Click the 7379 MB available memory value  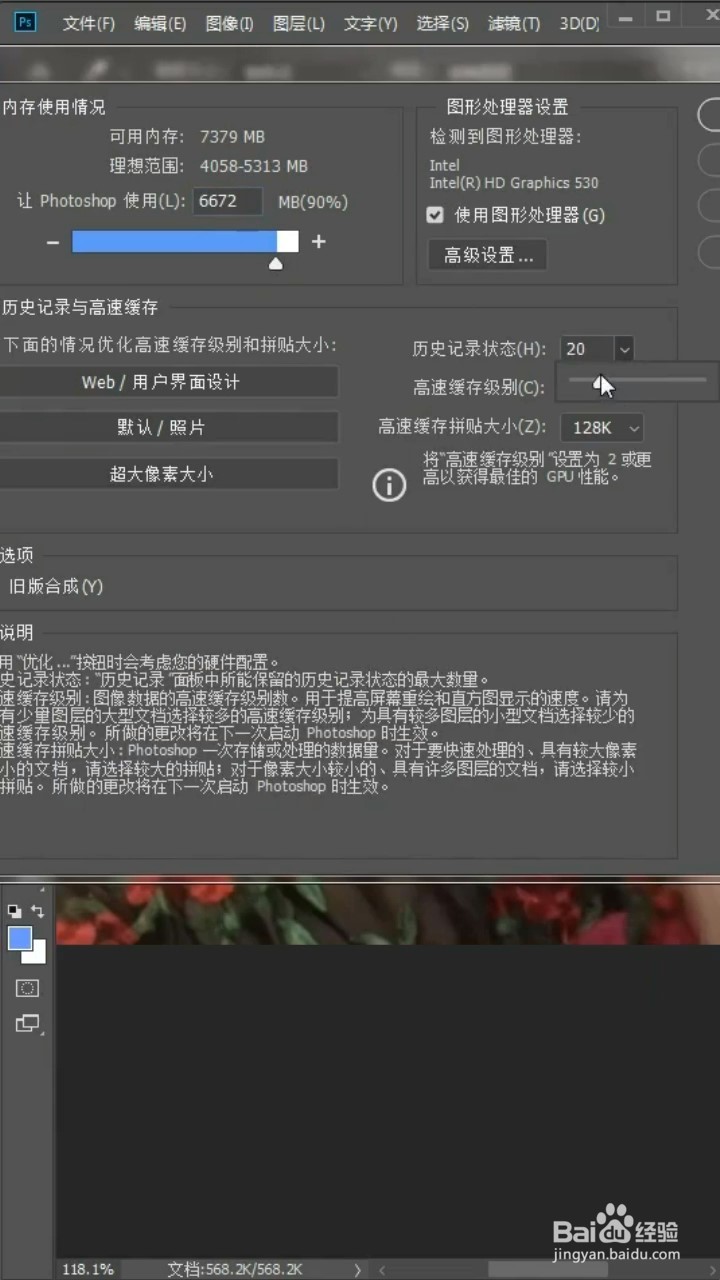233,137
